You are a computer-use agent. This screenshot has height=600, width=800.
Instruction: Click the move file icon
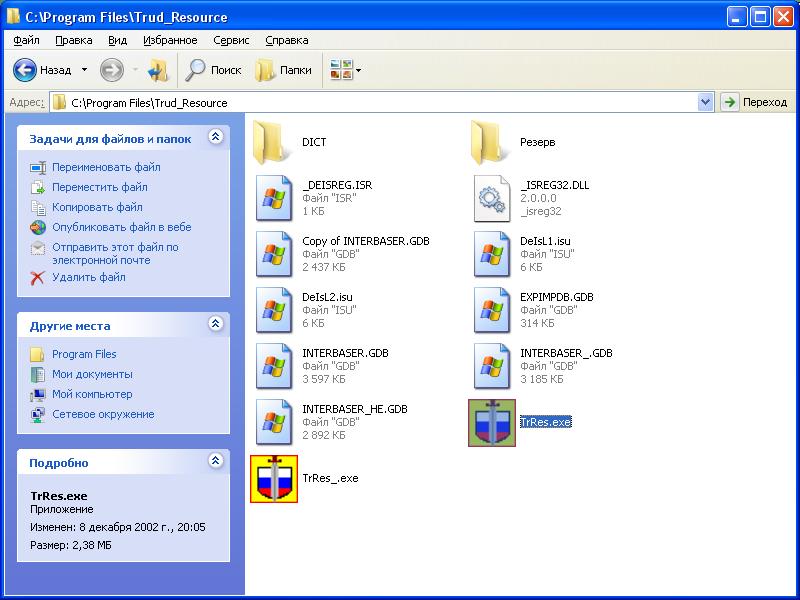(38, 187)
